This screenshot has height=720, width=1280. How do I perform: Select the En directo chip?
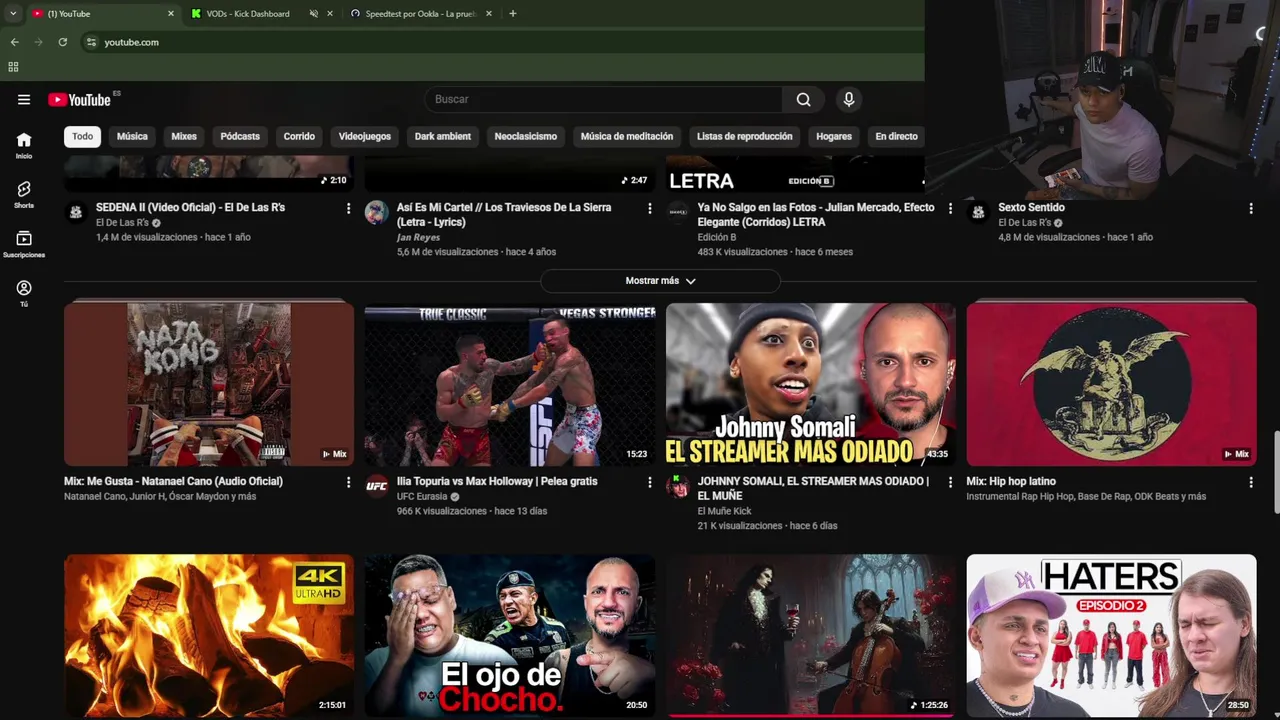click(x=896, y=136)
